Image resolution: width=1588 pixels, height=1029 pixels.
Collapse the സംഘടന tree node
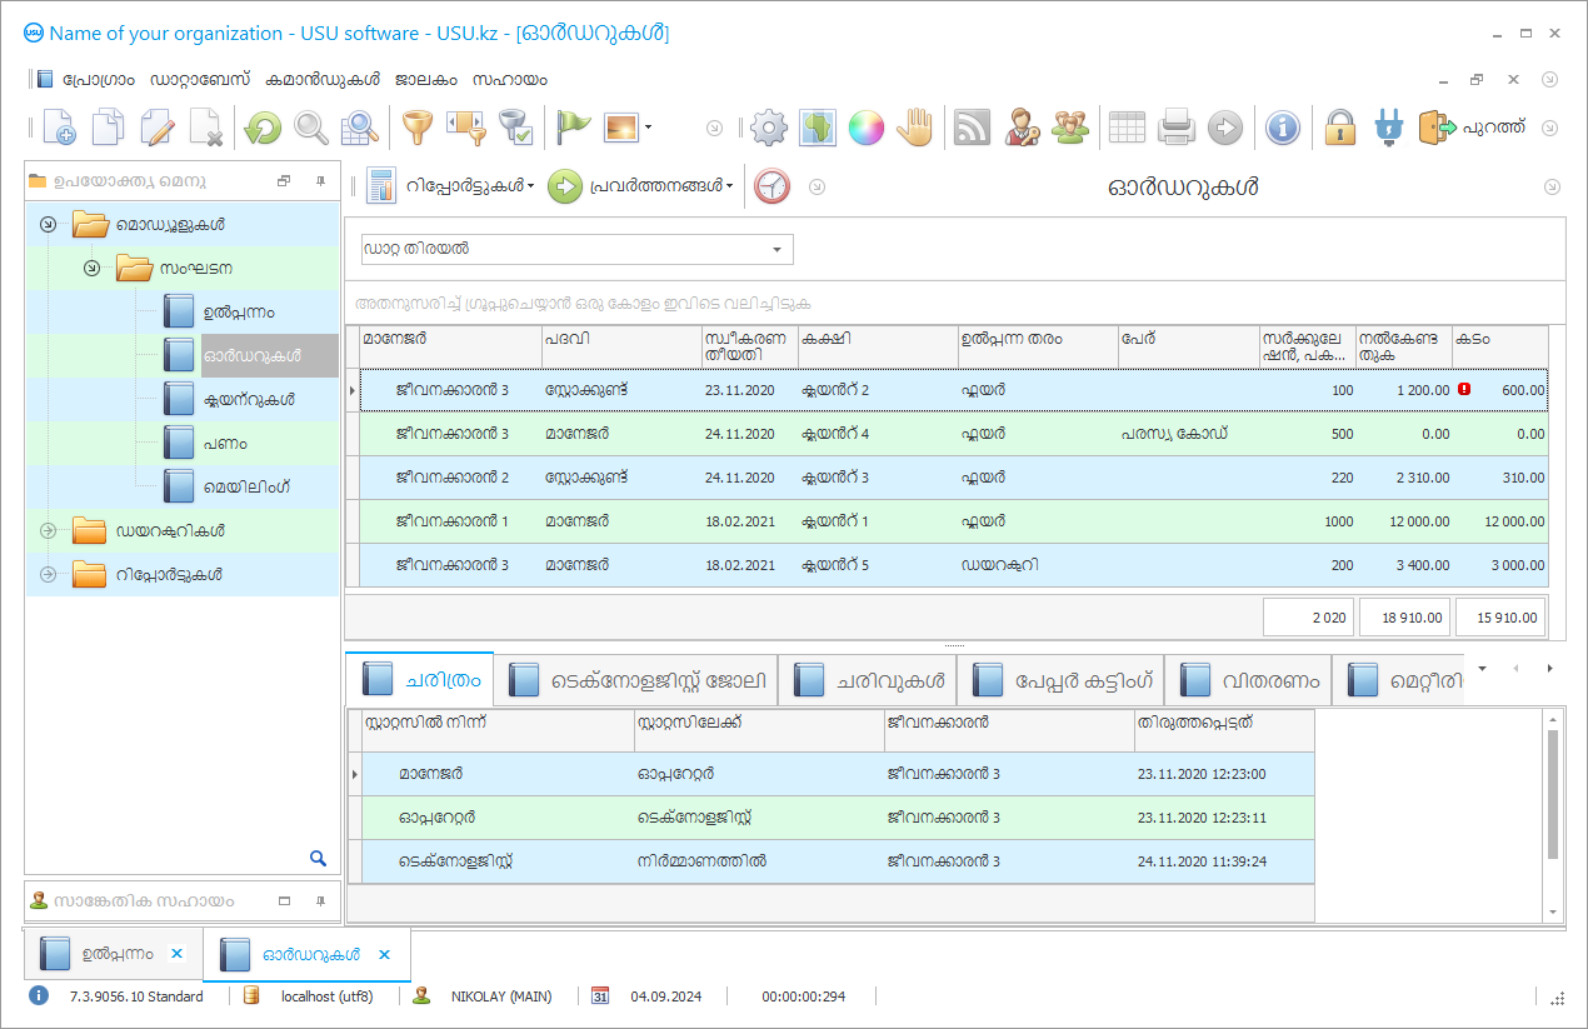pos(92,268)
